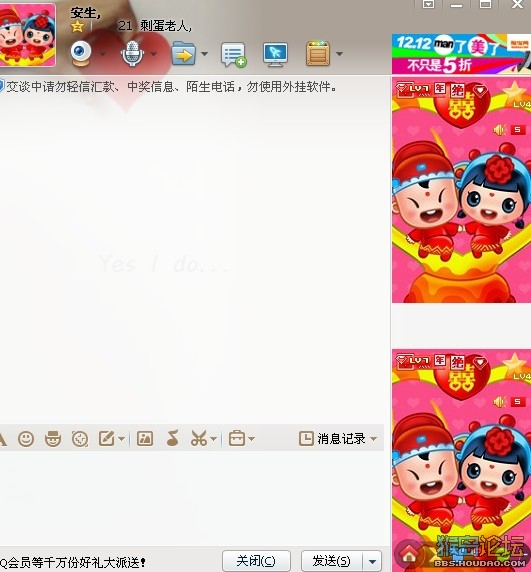Maximize the chat window
531x572 pixels.
click(485, 4)
